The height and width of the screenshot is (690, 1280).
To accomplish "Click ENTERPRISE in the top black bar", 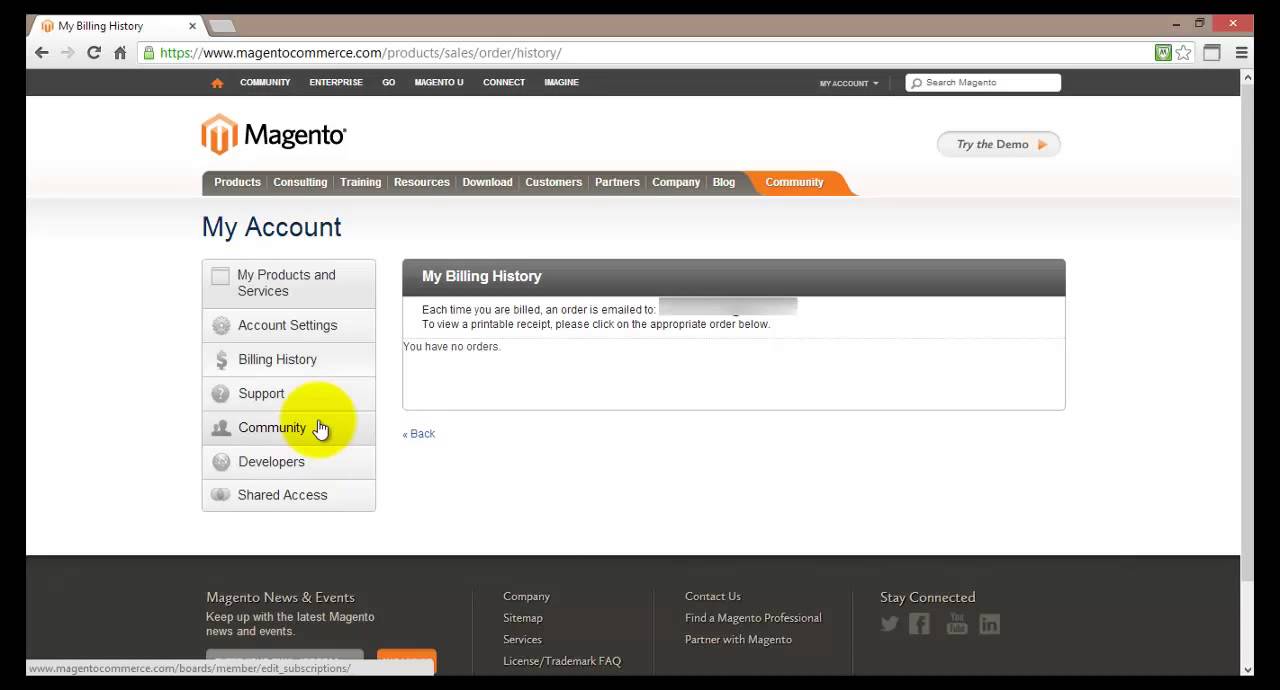I will click(x=336, y=82).
